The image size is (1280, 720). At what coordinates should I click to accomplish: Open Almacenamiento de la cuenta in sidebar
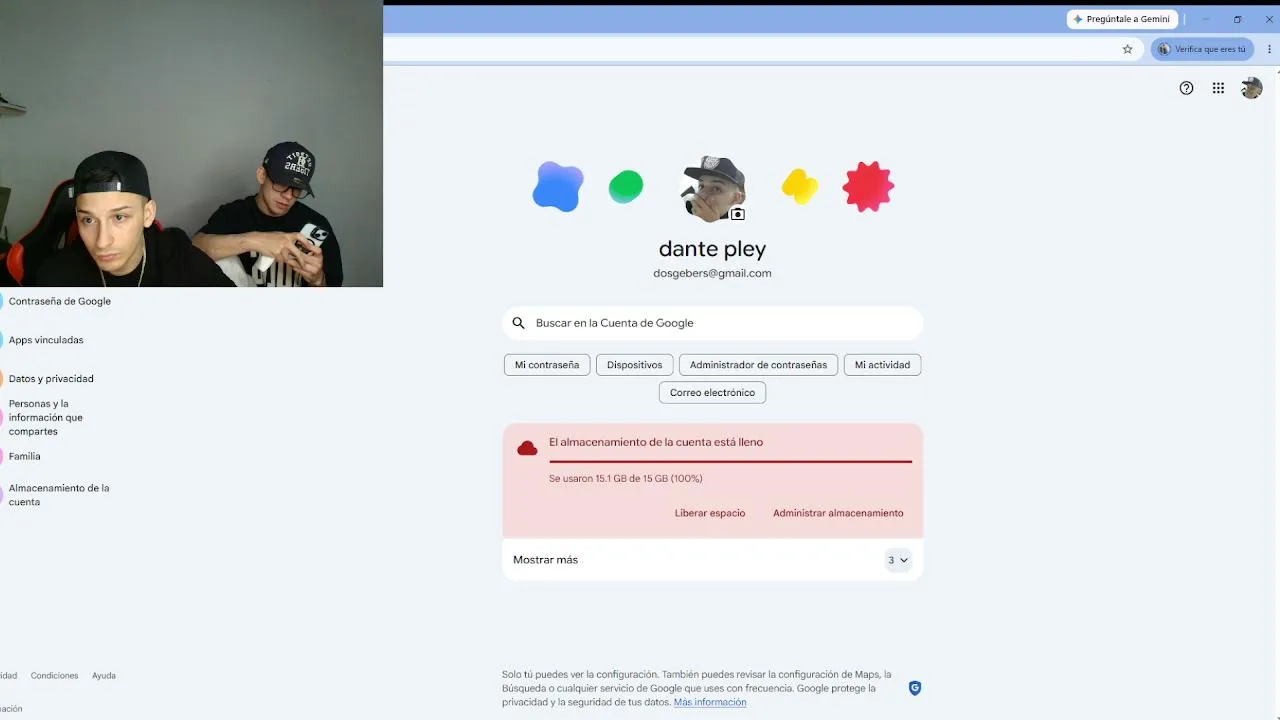(x=59, y=495)
